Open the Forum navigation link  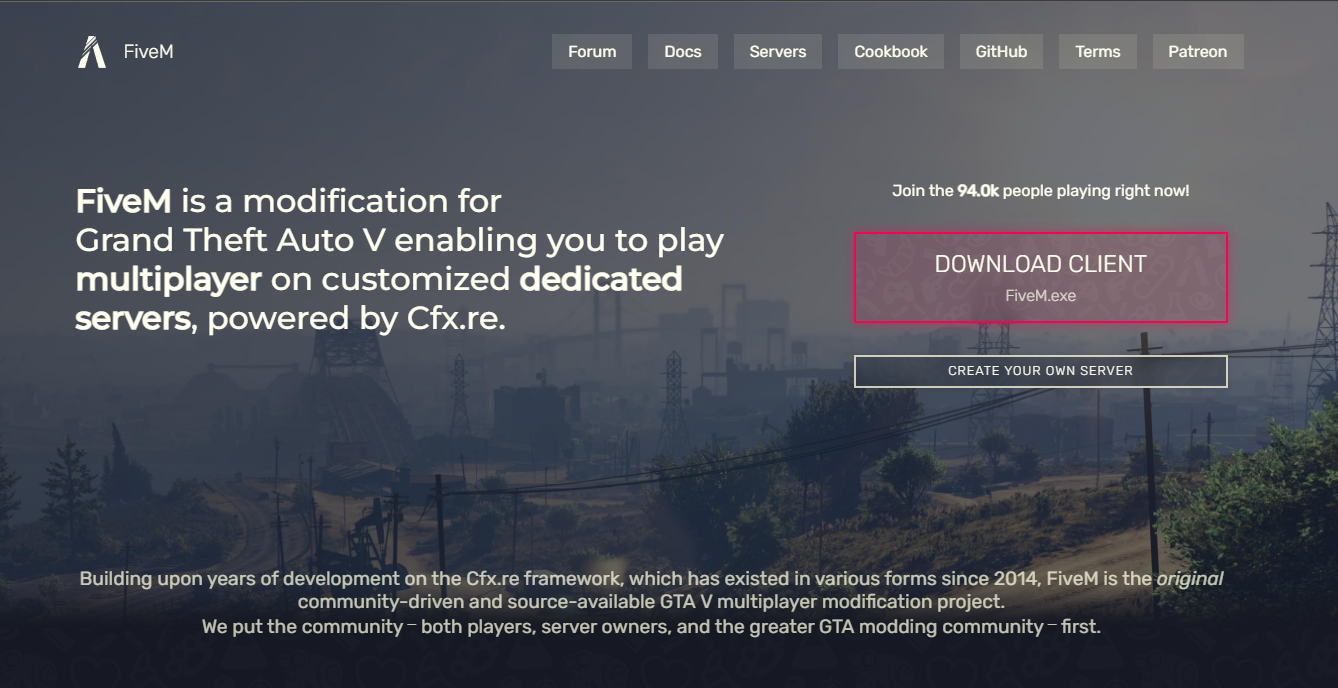pyautogui.click(x=592, y=52)
